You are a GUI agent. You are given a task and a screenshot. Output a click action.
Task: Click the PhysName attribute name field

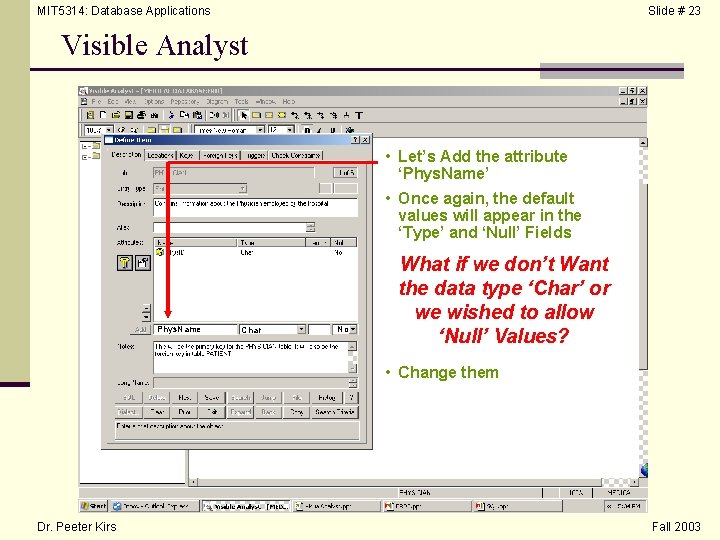(195, 329)
